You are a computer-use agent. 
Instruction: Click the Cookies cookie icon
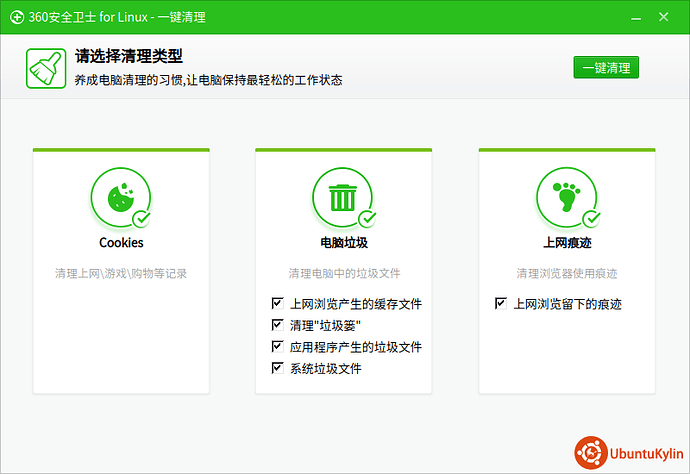point(121,197)
